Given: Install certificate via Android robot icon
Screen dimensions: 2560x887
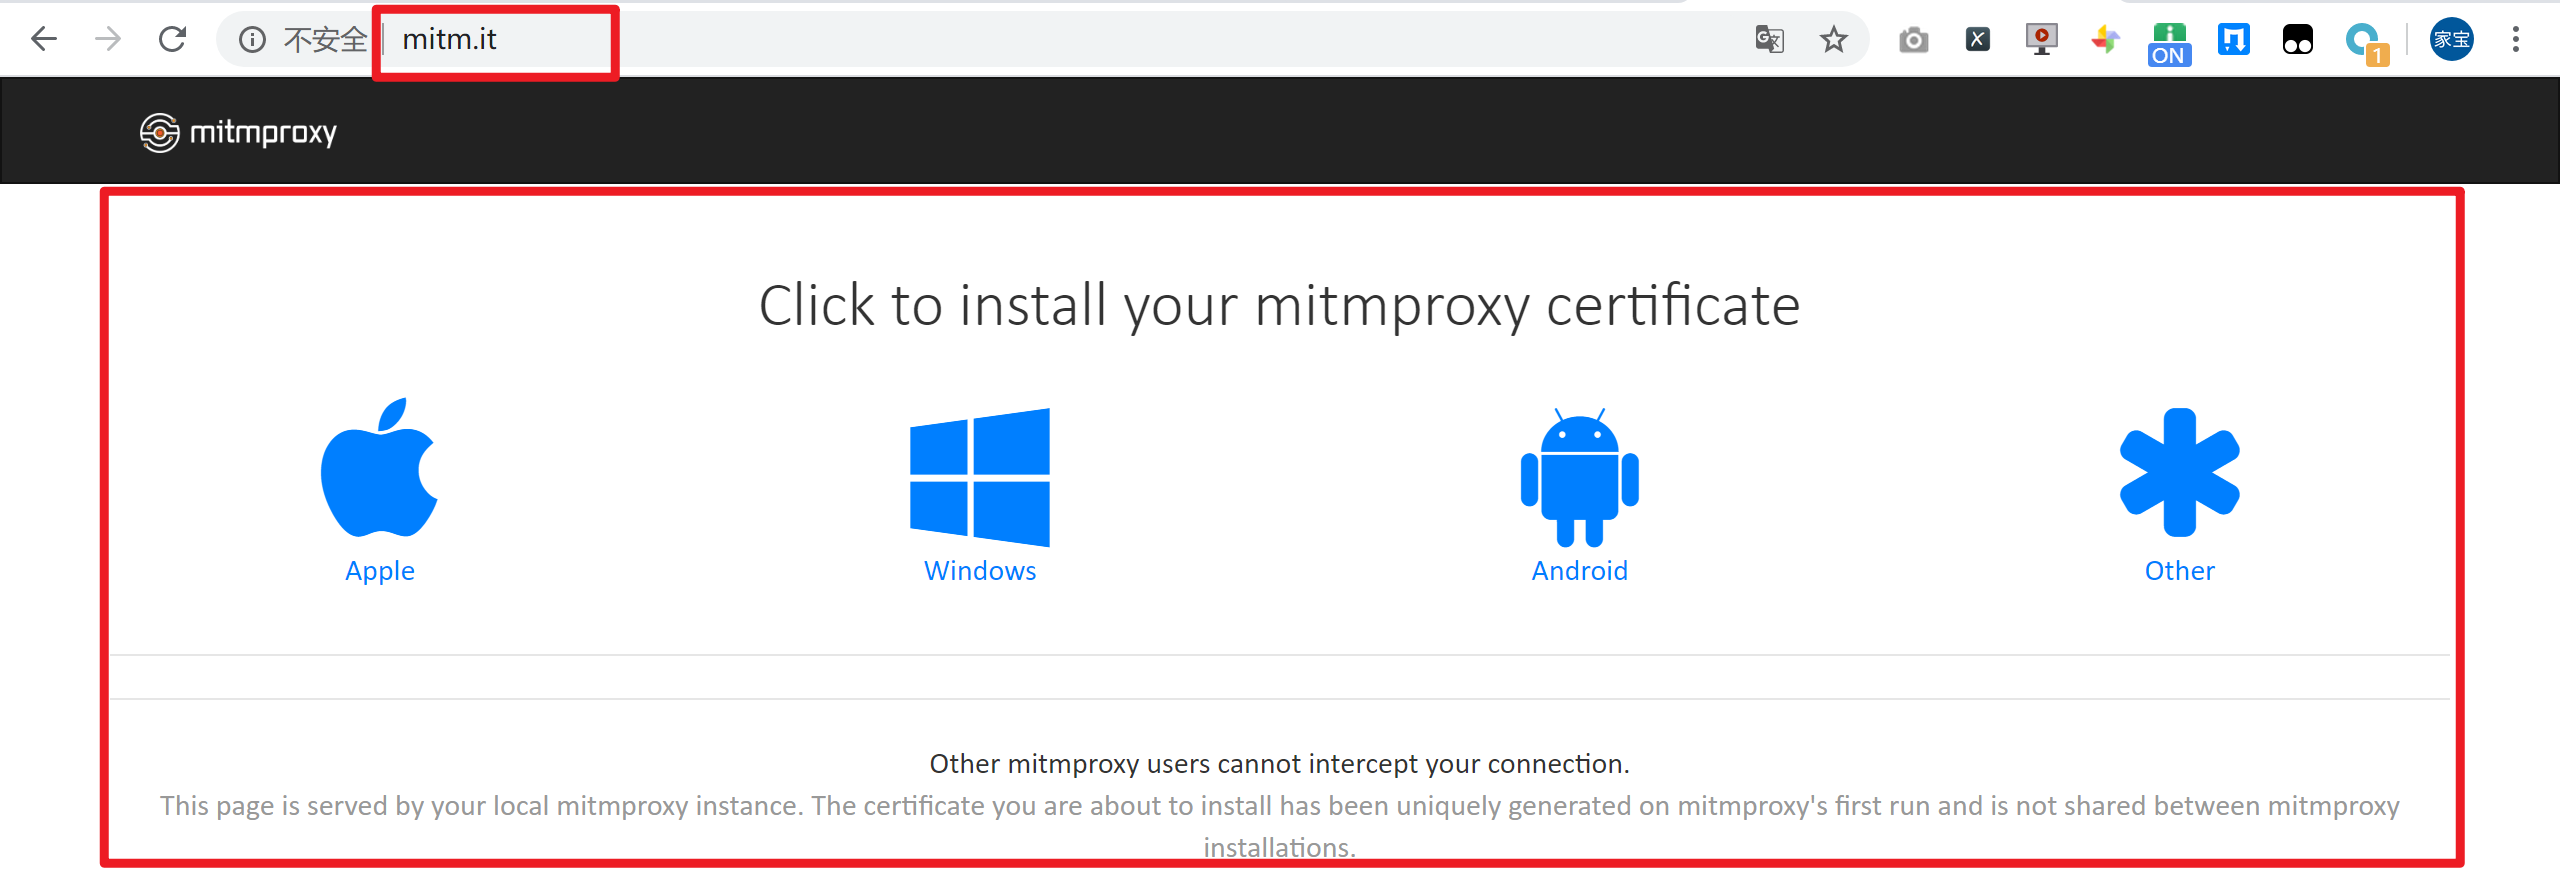Looking at the screenshot, I should (x=1580, y=477).
